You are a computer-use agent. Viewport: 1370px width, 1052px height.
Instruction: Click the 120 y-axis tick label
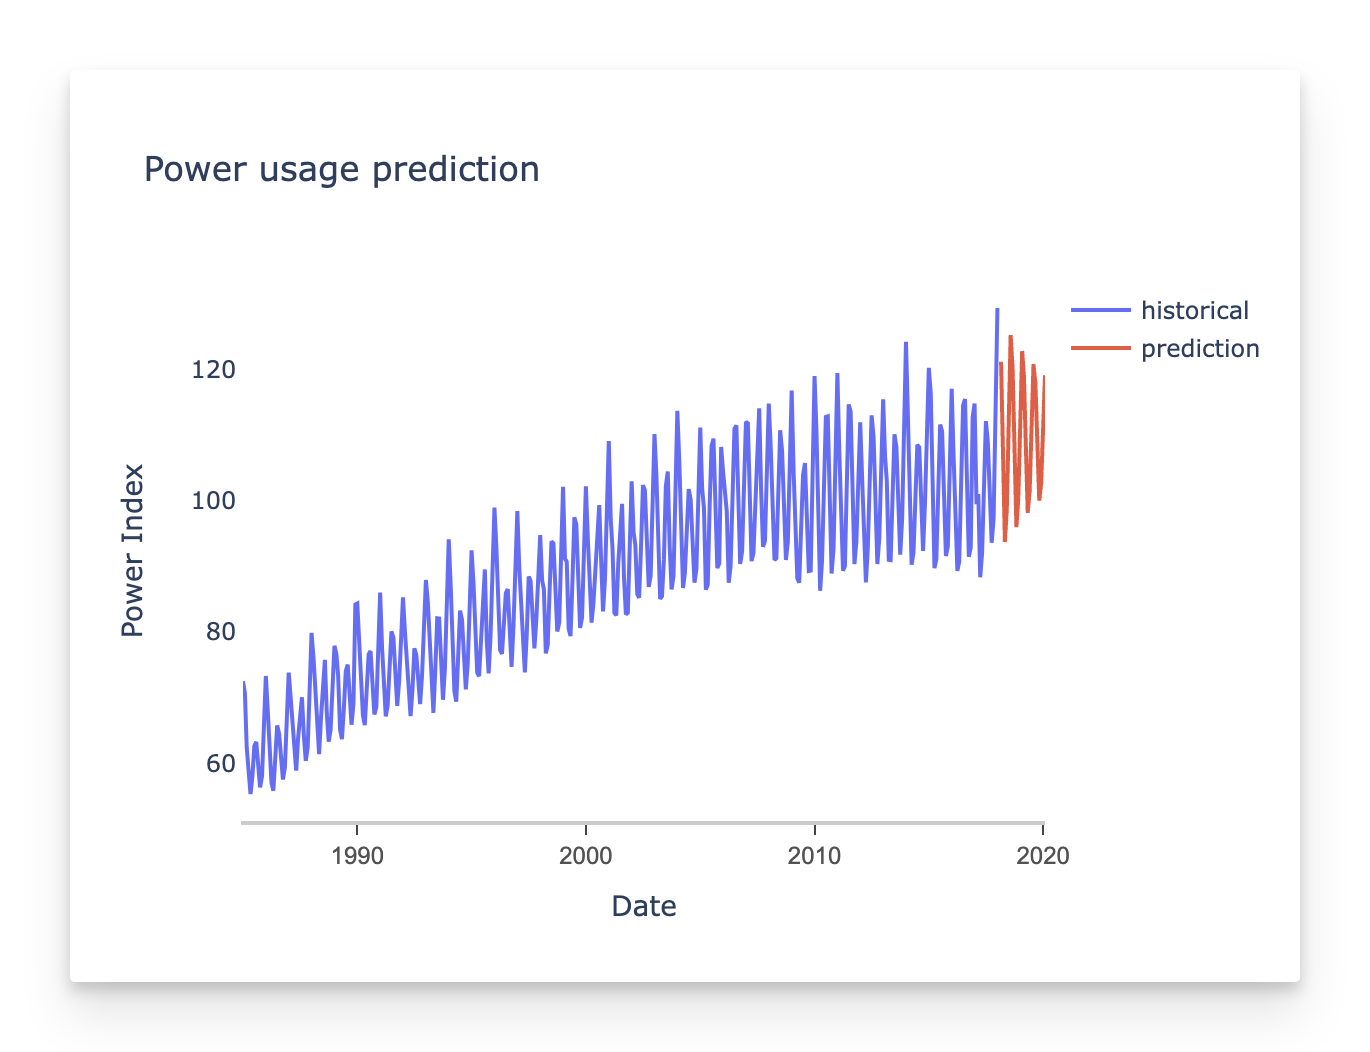pos(213,370)
